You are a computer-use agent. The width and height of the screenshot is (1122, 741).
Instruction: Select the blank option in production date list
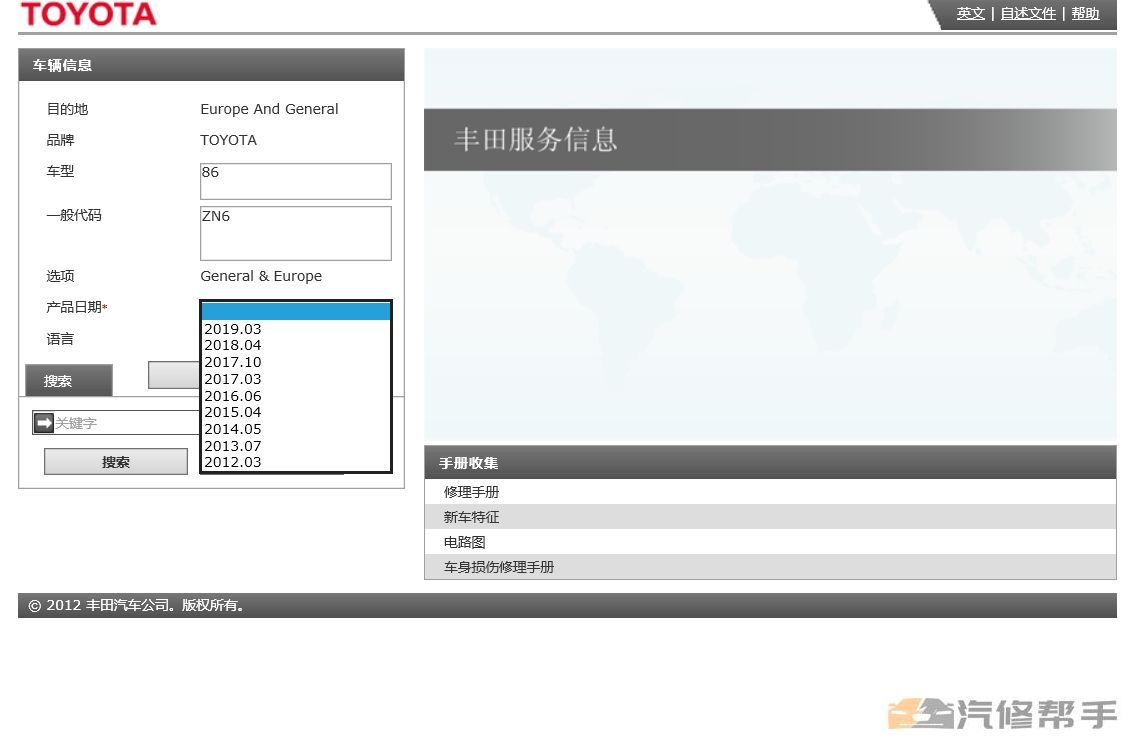[x=296, y=311]
